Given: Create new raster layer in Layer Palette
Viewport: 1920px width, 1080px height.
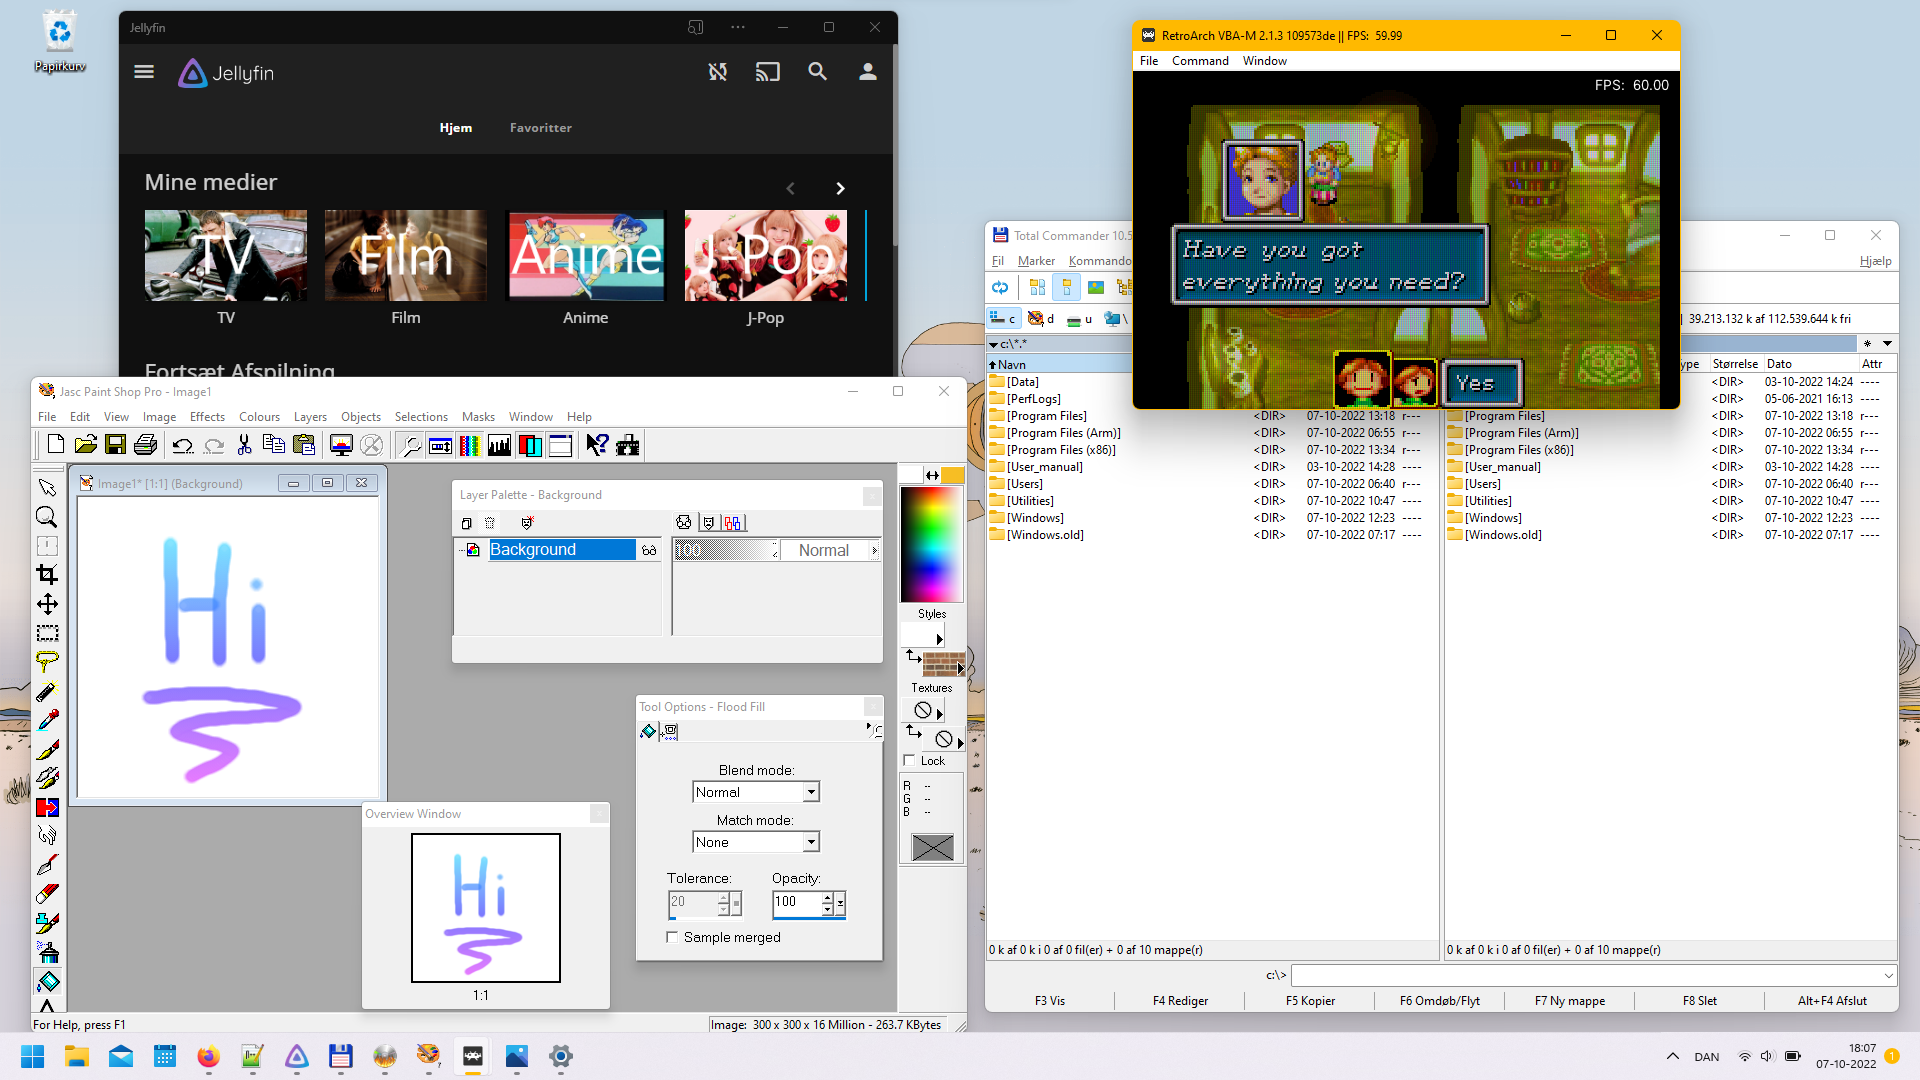Looking at the screenshot, I should click(466, 523).
